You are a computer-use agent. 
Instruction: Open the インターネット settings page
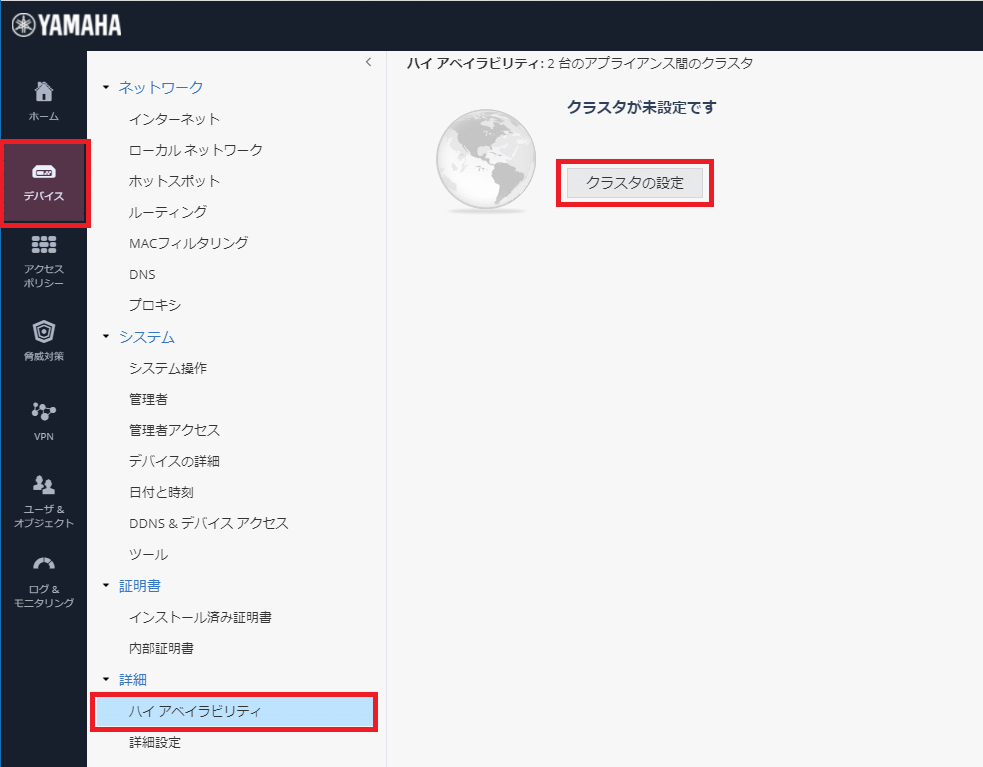click(x=174, y=119)
